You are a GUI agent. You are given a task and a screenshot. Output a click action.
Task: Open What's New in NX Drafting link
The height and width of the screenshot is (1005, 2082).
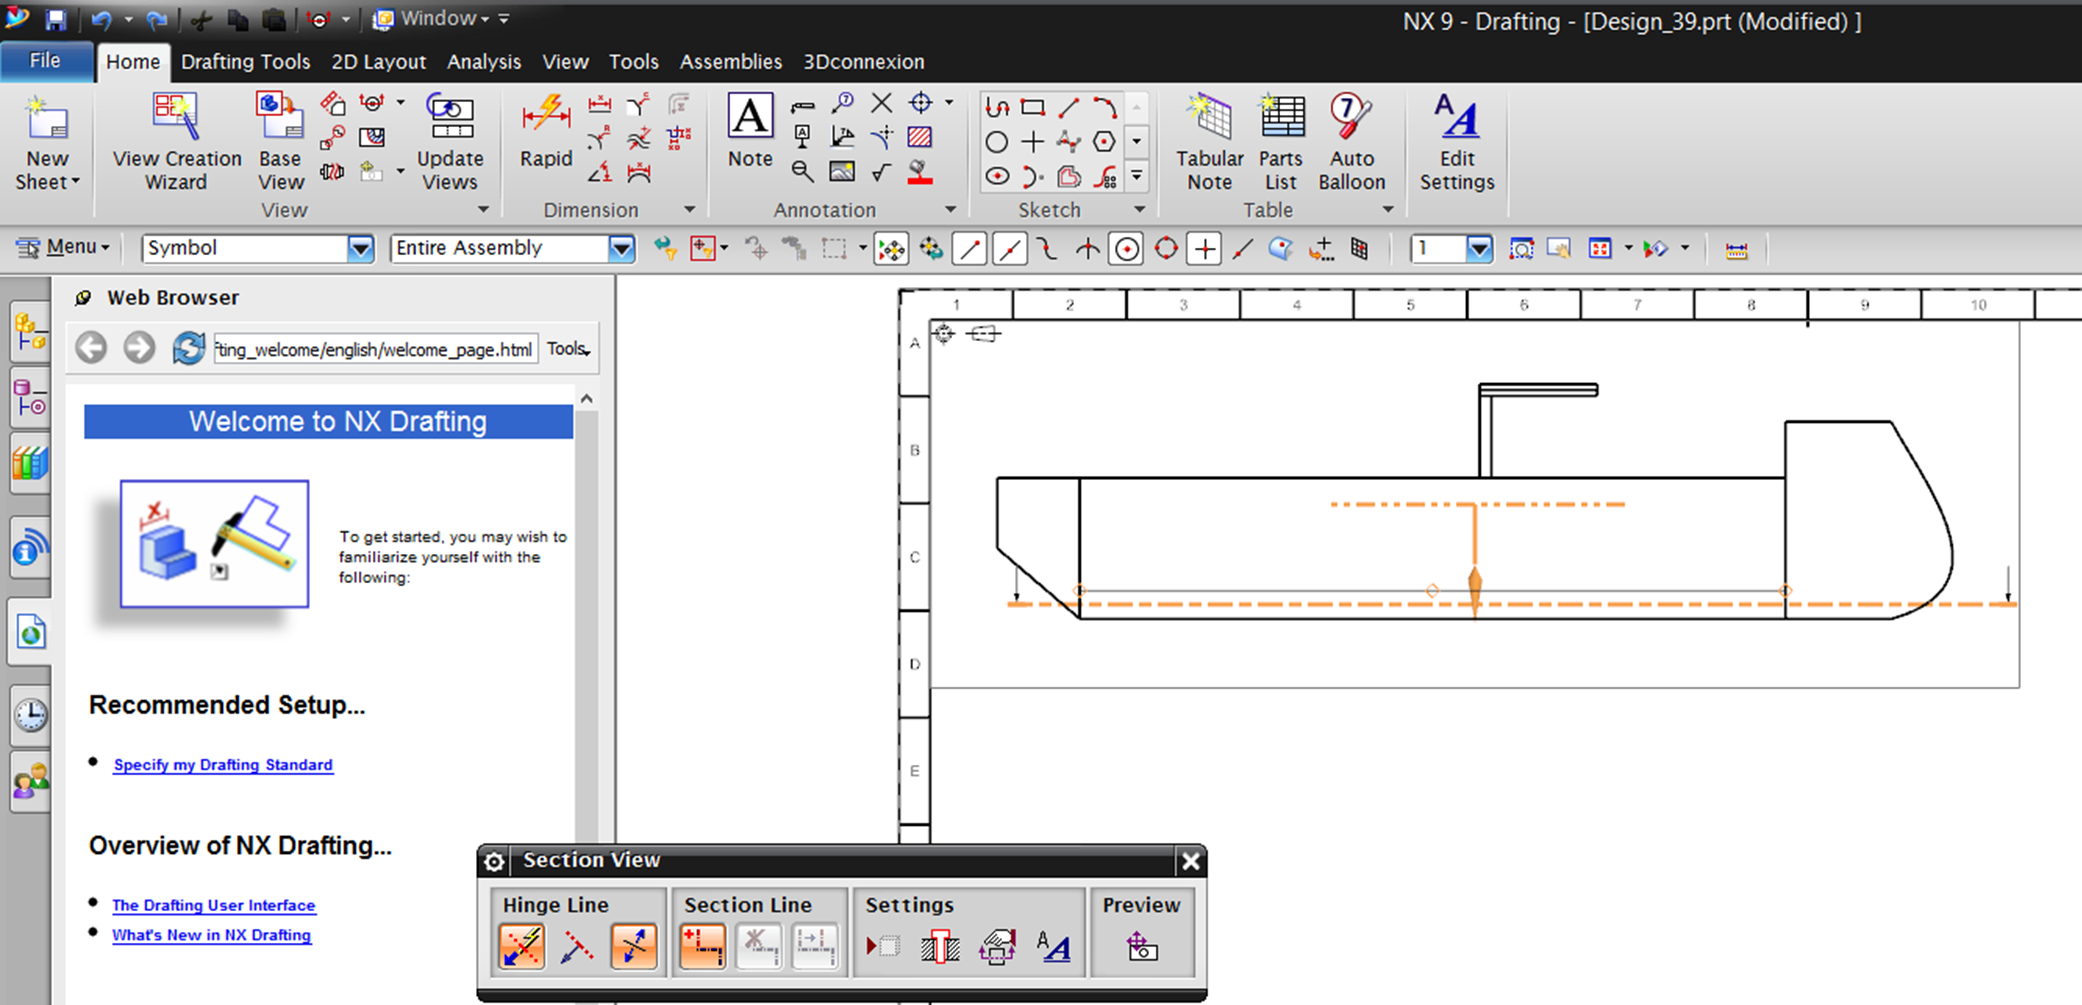[211, 935]
